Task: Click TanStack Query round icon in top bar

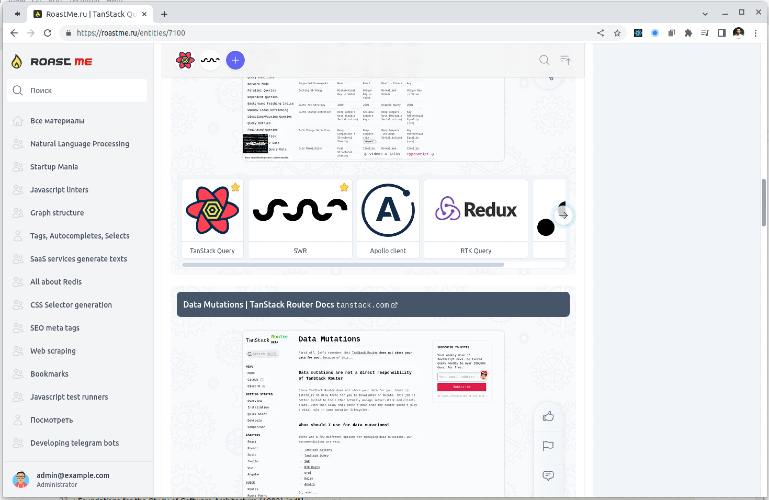Action: [x=185, y=60]
